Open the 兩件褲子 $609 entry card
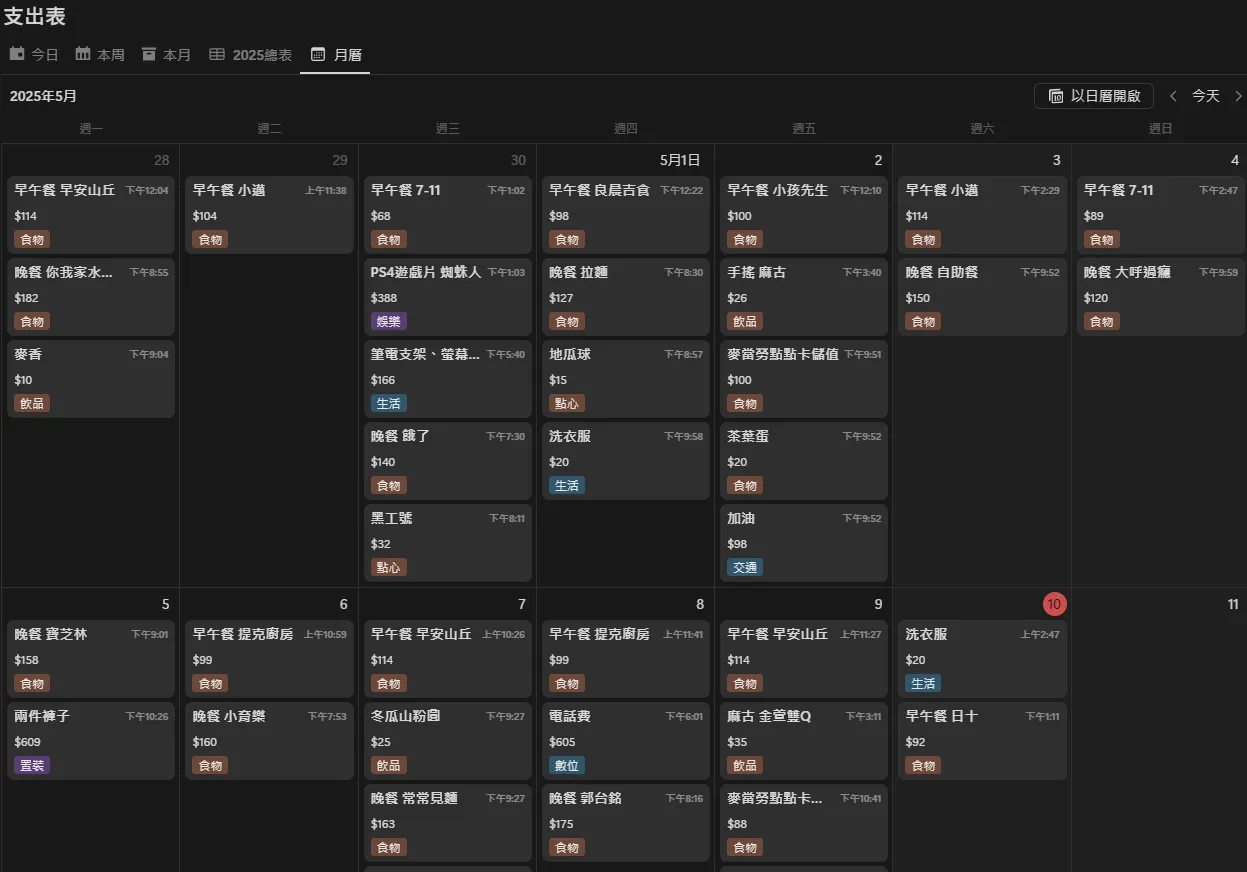 point(91,741)
